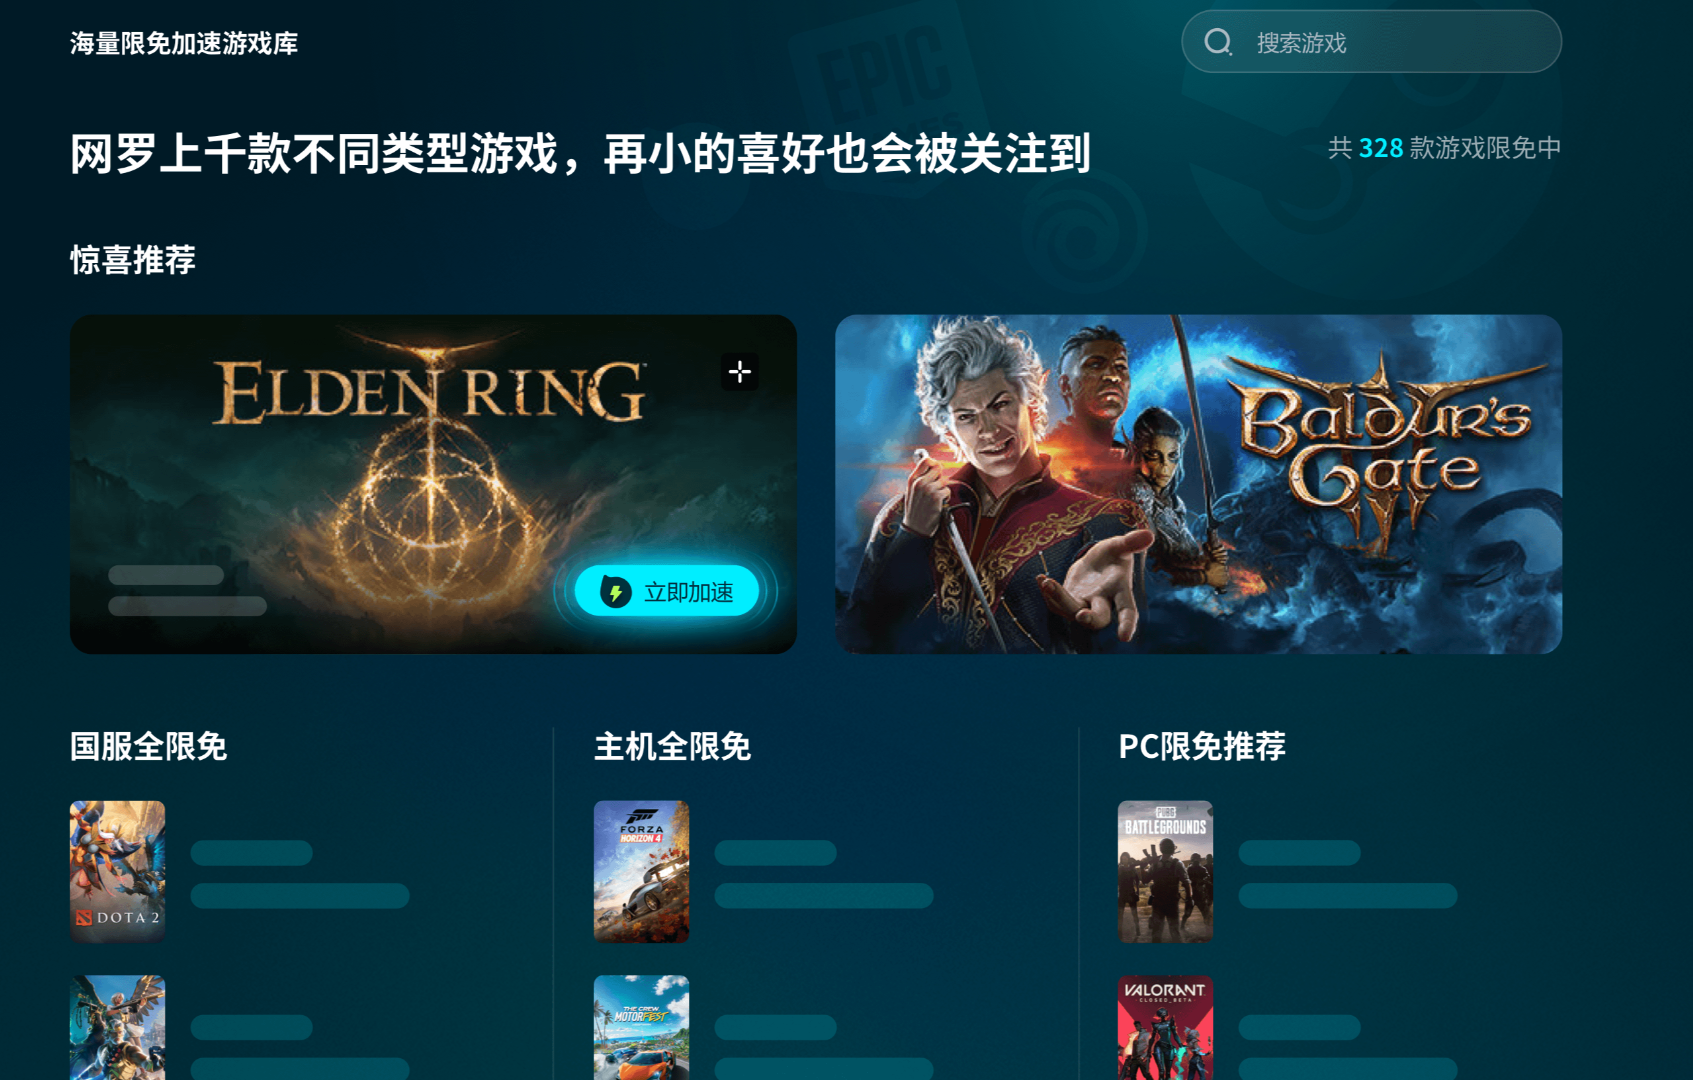
Task: Open the second game cover under 国服全限免
Action: pyautogui.click(x=118, y=1028)
